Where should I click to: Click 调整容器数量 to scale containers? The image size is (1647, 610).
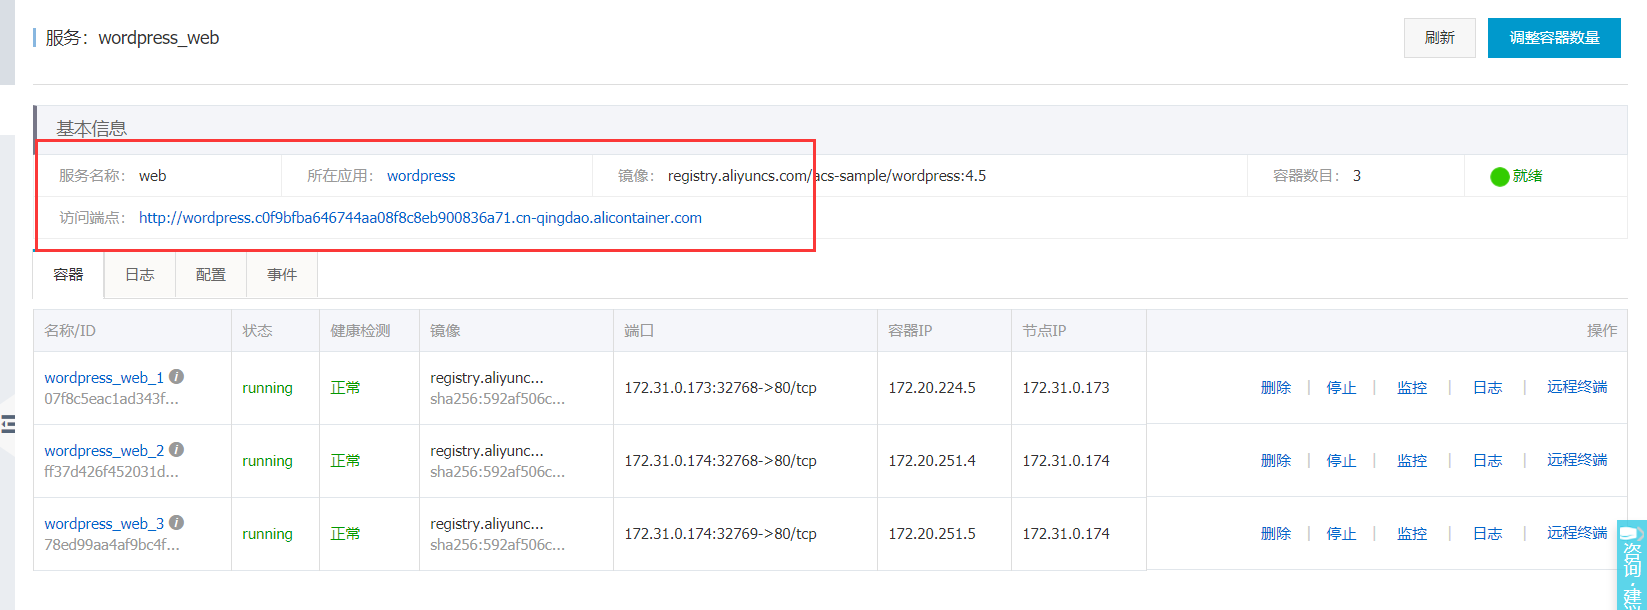pyautogui.click(x=1554, y=38)
